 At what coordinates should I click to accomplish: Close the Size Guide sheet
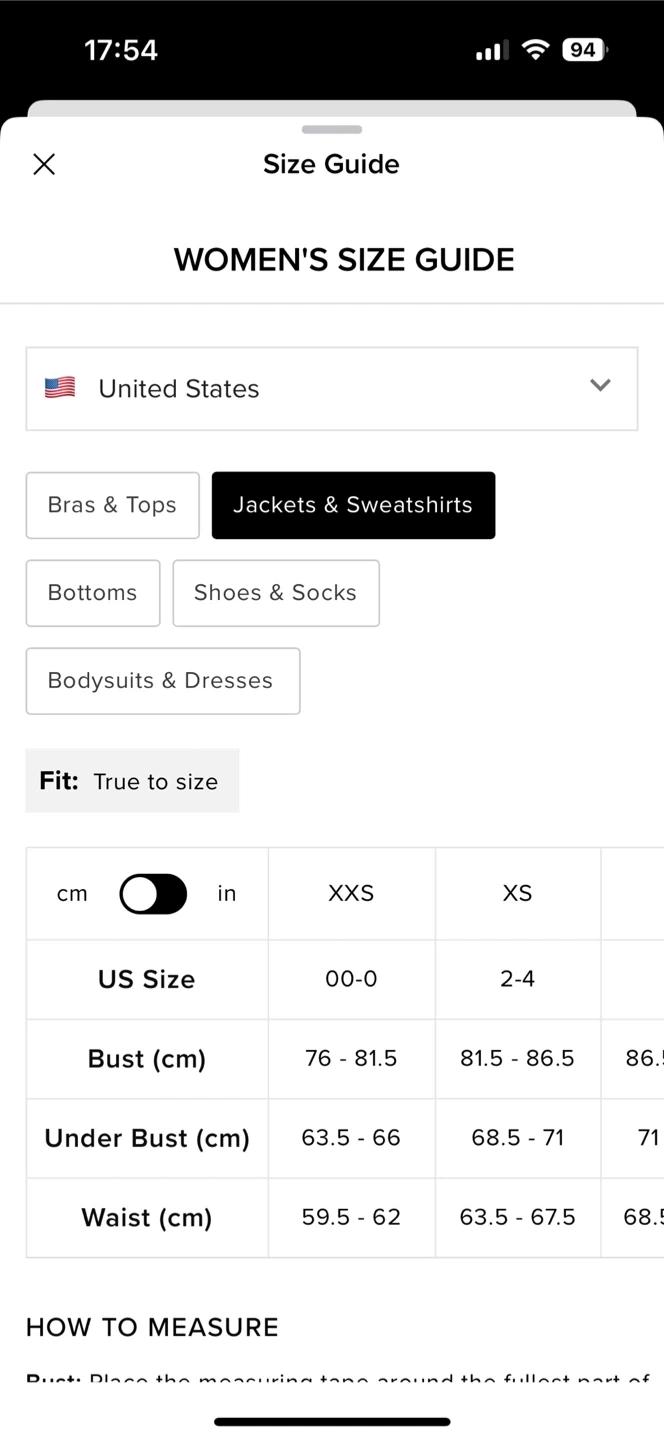[x=44, y=164]
